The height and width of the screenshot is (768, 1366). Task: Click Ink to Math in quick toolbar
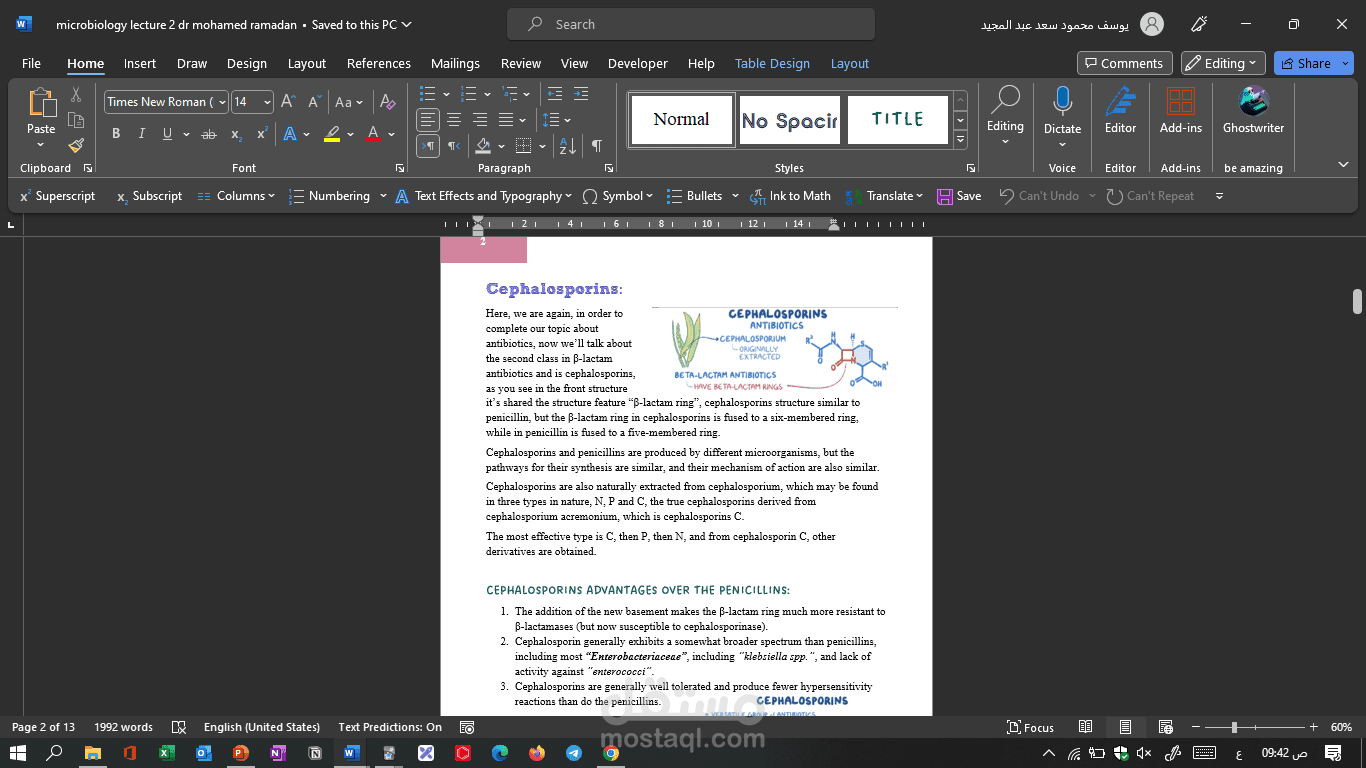790,196
